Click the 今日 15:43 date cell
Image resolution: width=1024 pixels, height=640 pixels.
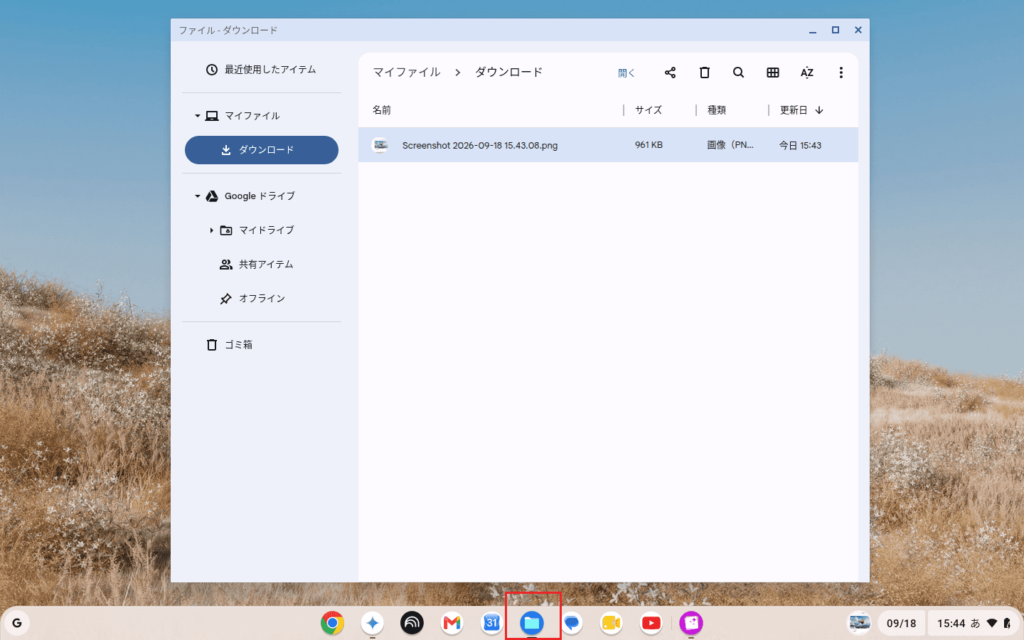point(800,145)
